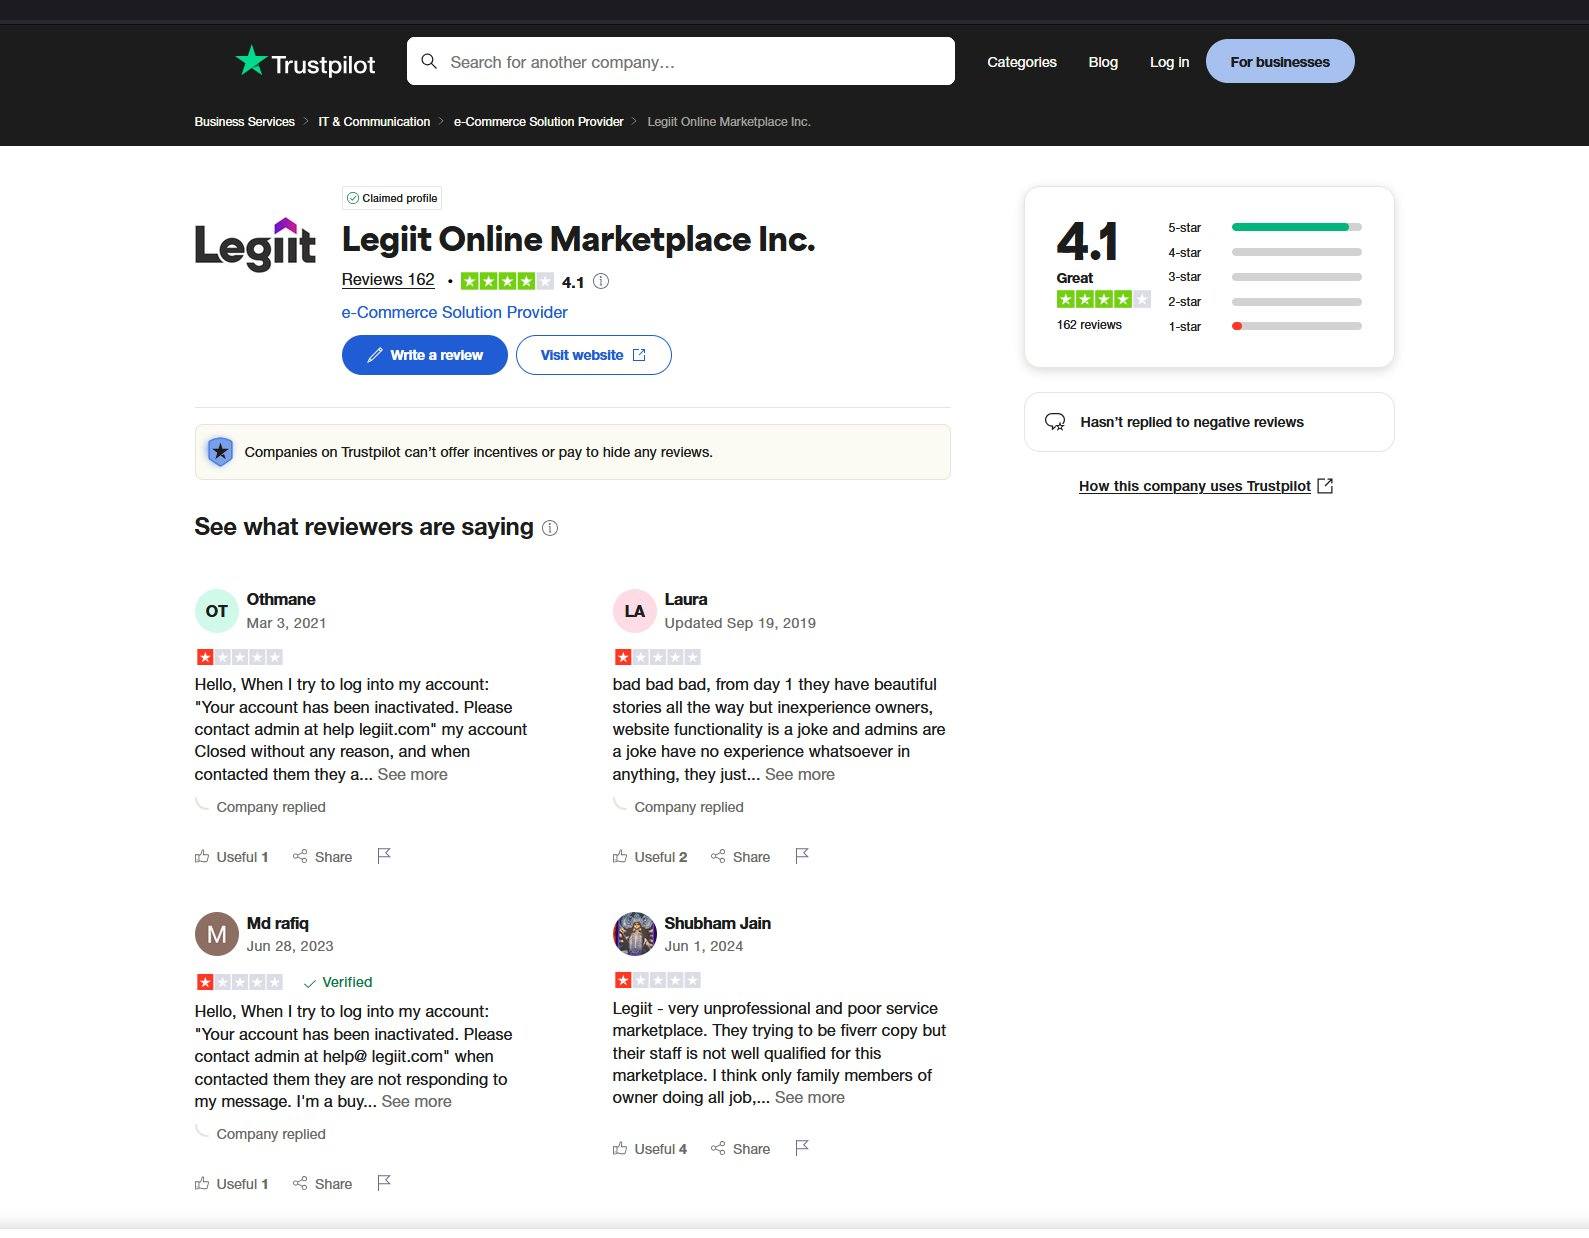Flag Laura's review
Viewport: 1589px width, 1238px height.
pyautogui.click(x=802, y=856)
